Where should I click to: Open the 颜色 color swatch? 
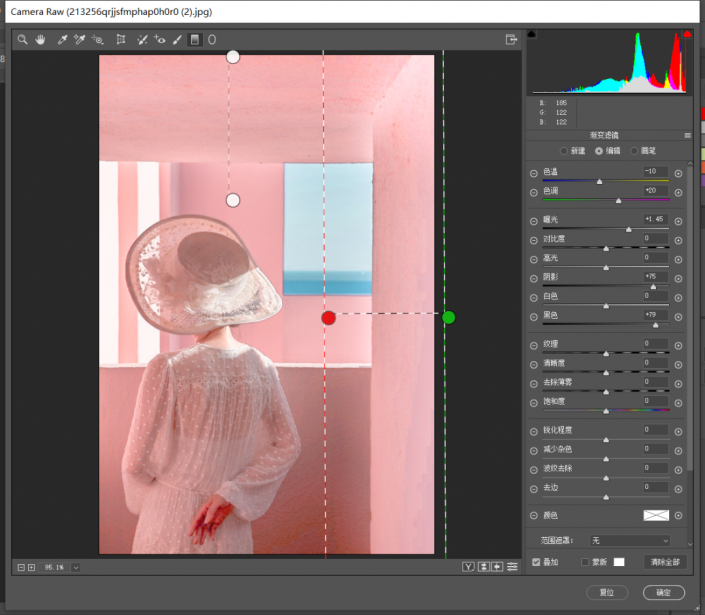[x=654, y=515]
